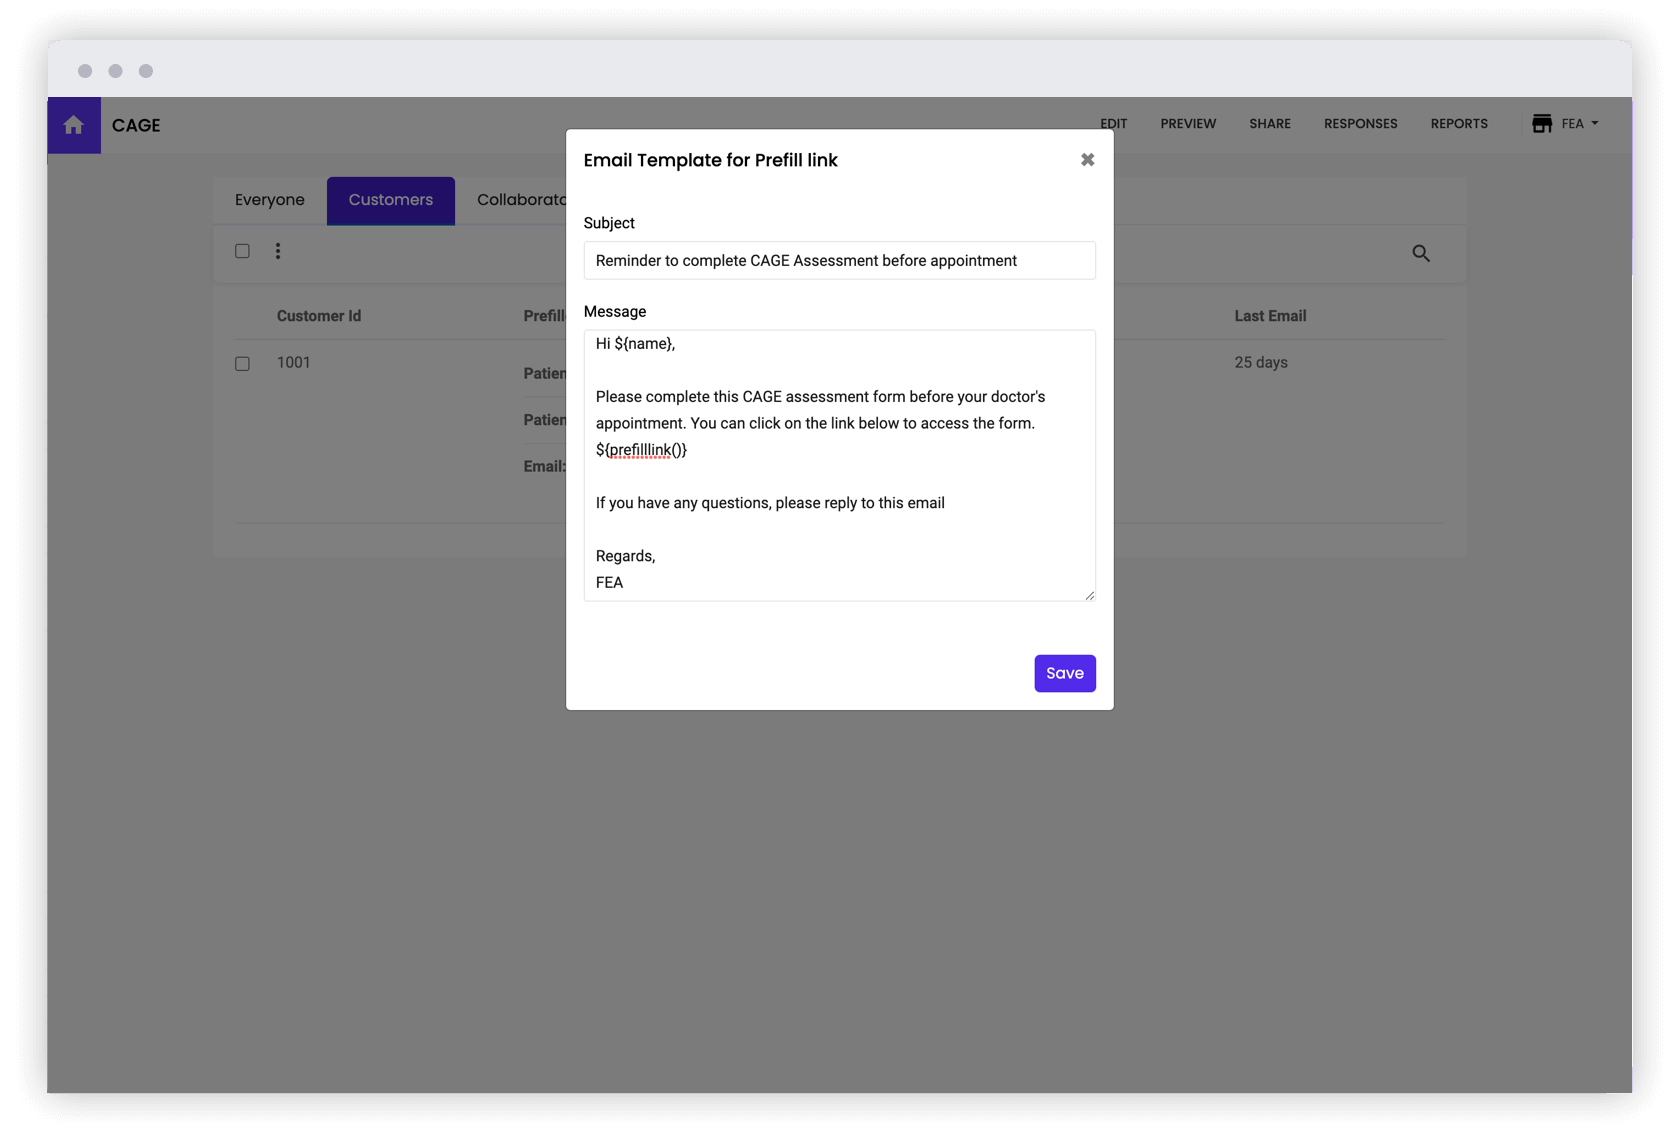Expand the textarea using its resize handle
The image size is (1672, 1135).
[x=1088, y=595]
